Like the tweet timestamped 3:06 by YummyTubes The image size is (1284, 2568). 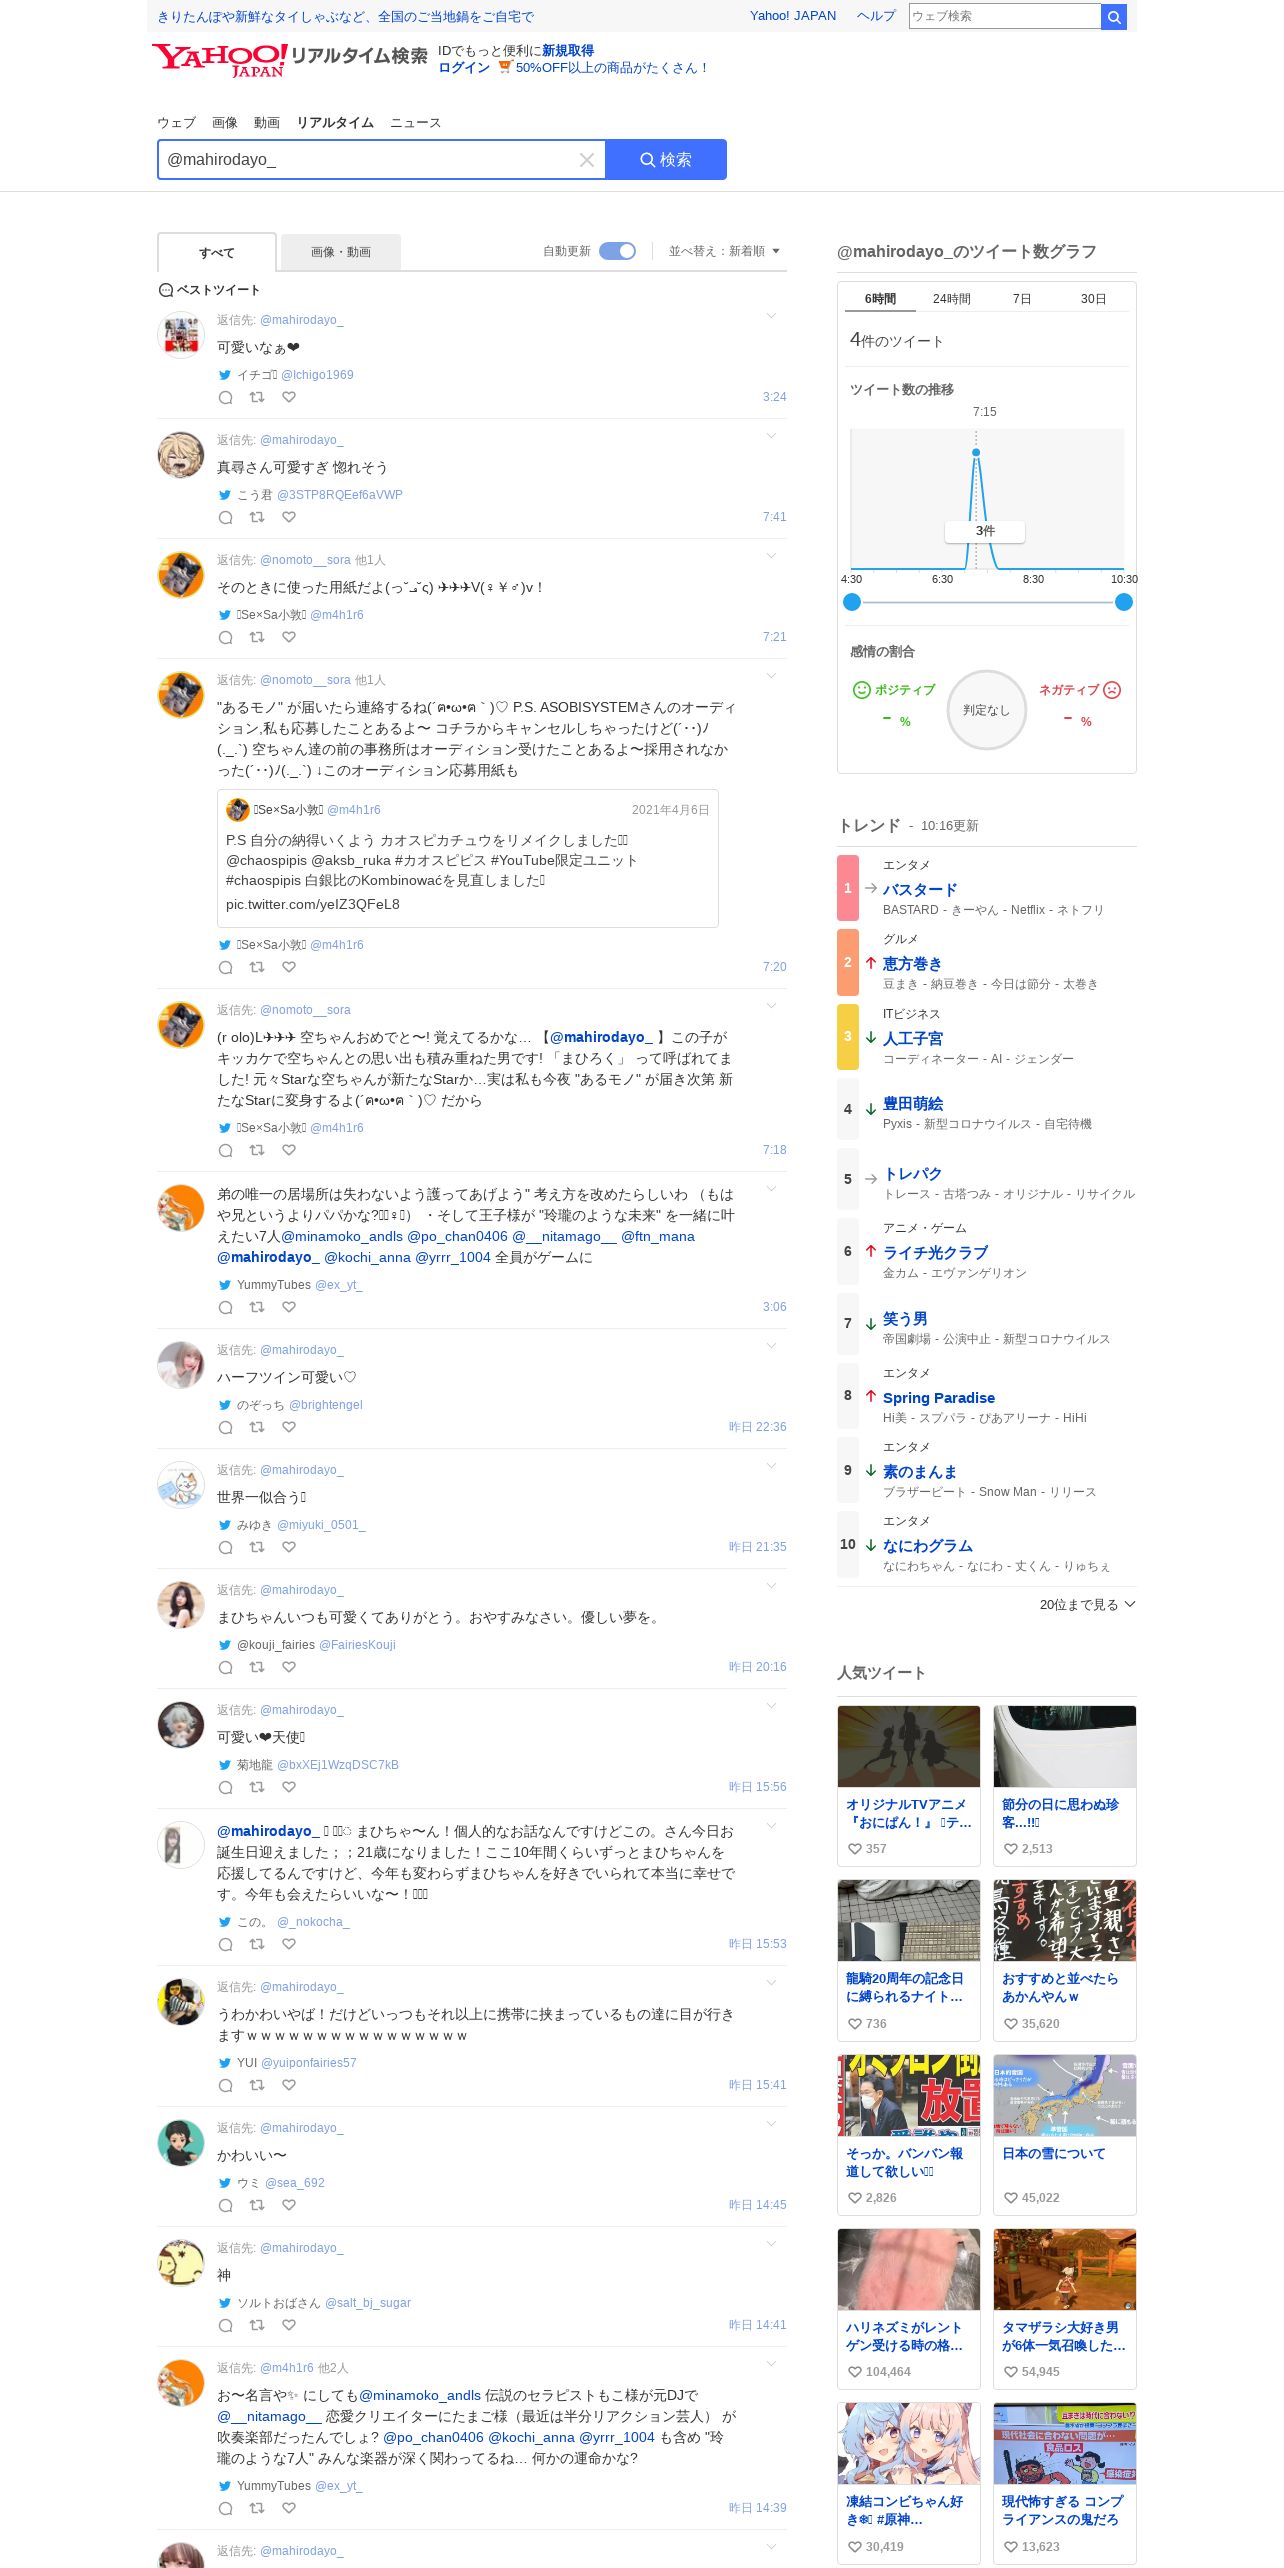(289, 1307)
